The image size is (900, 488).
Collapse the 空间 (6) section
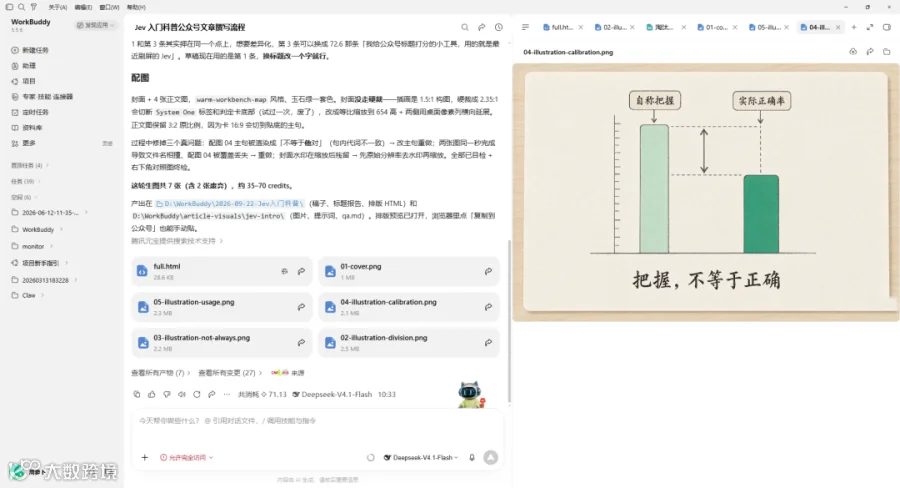click(x=24, y=197)
